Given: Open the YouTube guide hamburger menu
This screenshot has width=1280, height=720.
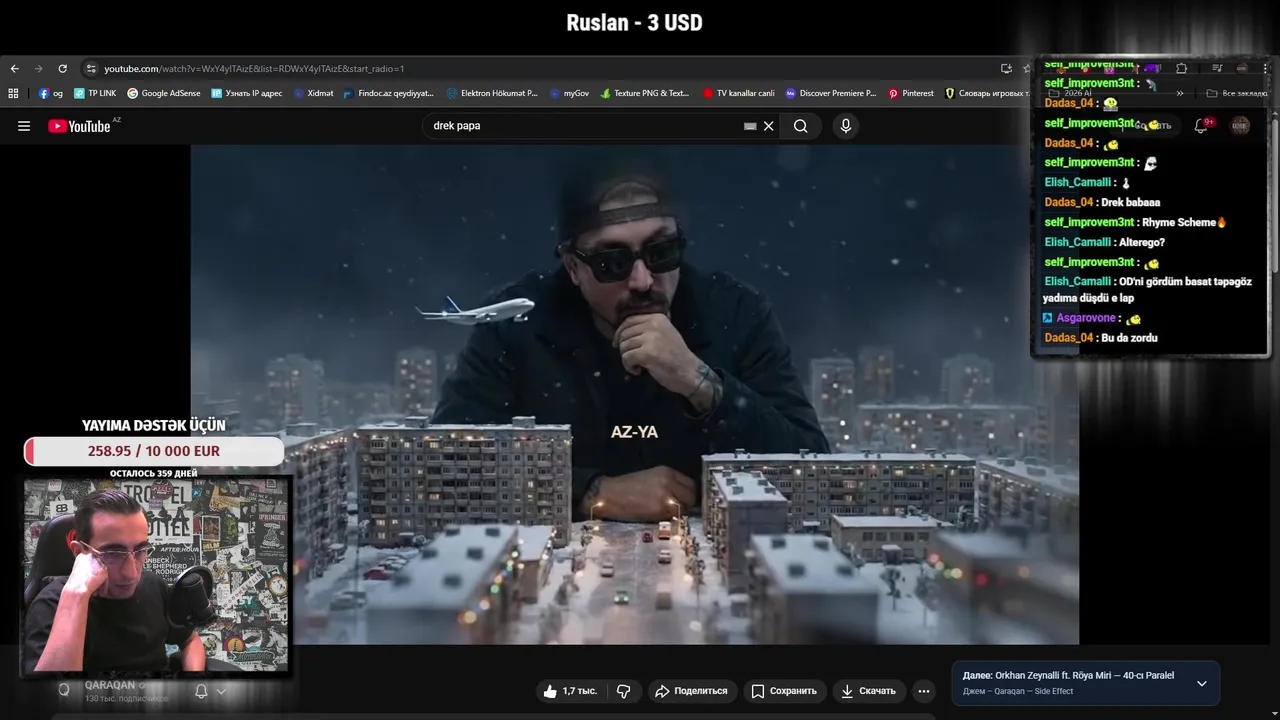Looking at the screenshot, I should pos(24,126).
